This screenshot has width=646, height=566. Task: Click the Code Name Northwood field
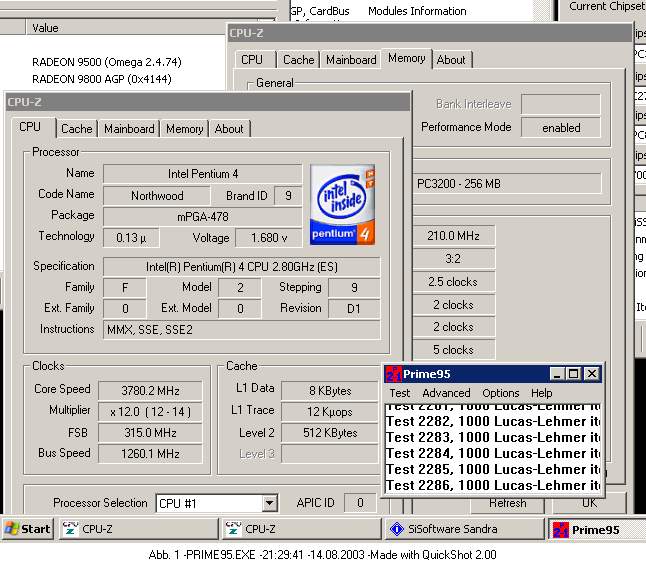pos(157,196)
